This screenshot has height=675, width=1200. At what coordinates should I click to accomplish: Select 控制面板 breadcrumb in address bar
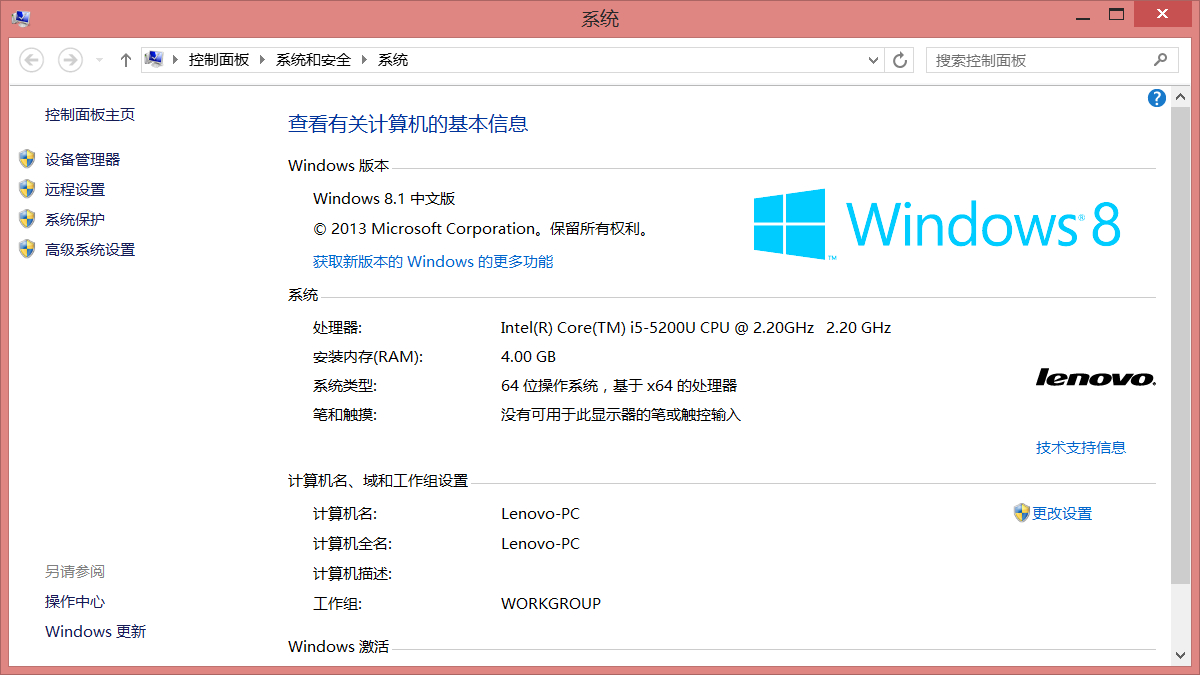pyautogui.click(x=219, y=60)
